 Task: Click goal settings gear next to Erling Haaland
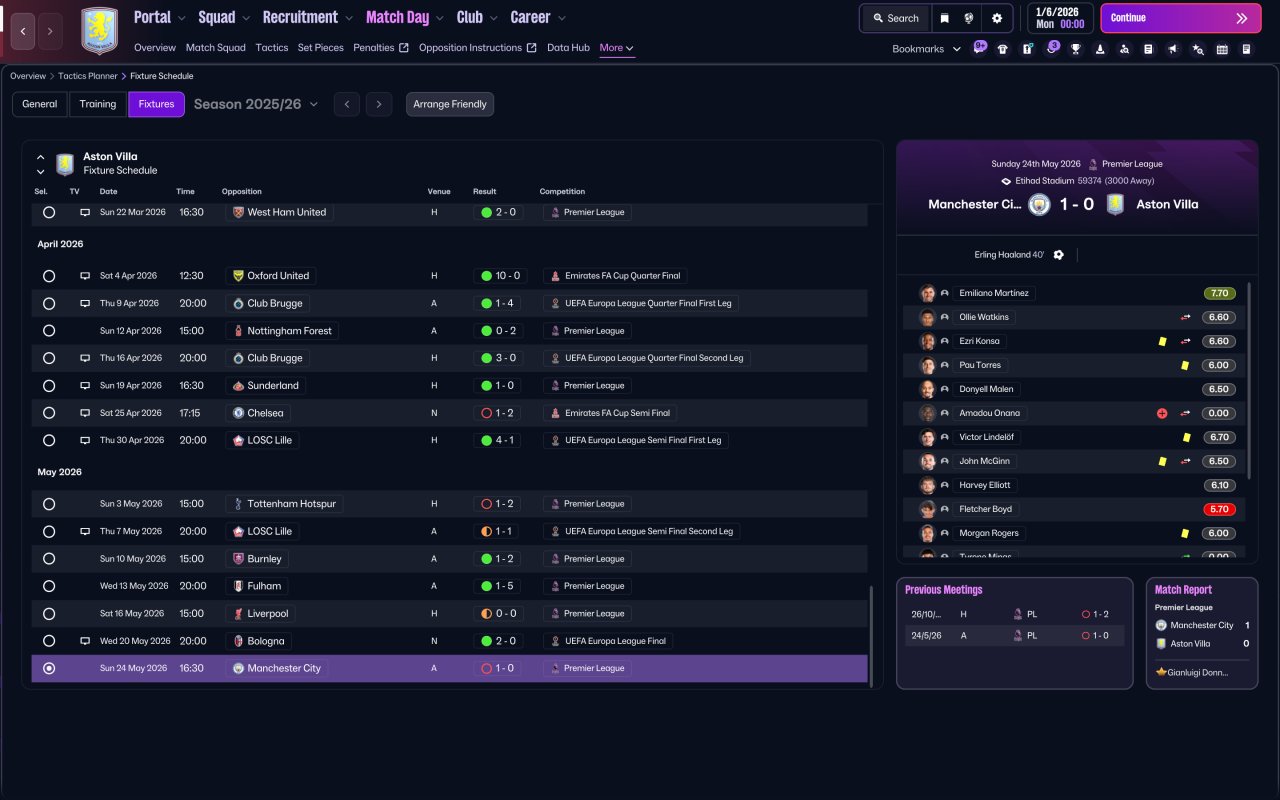(1059, 255)
